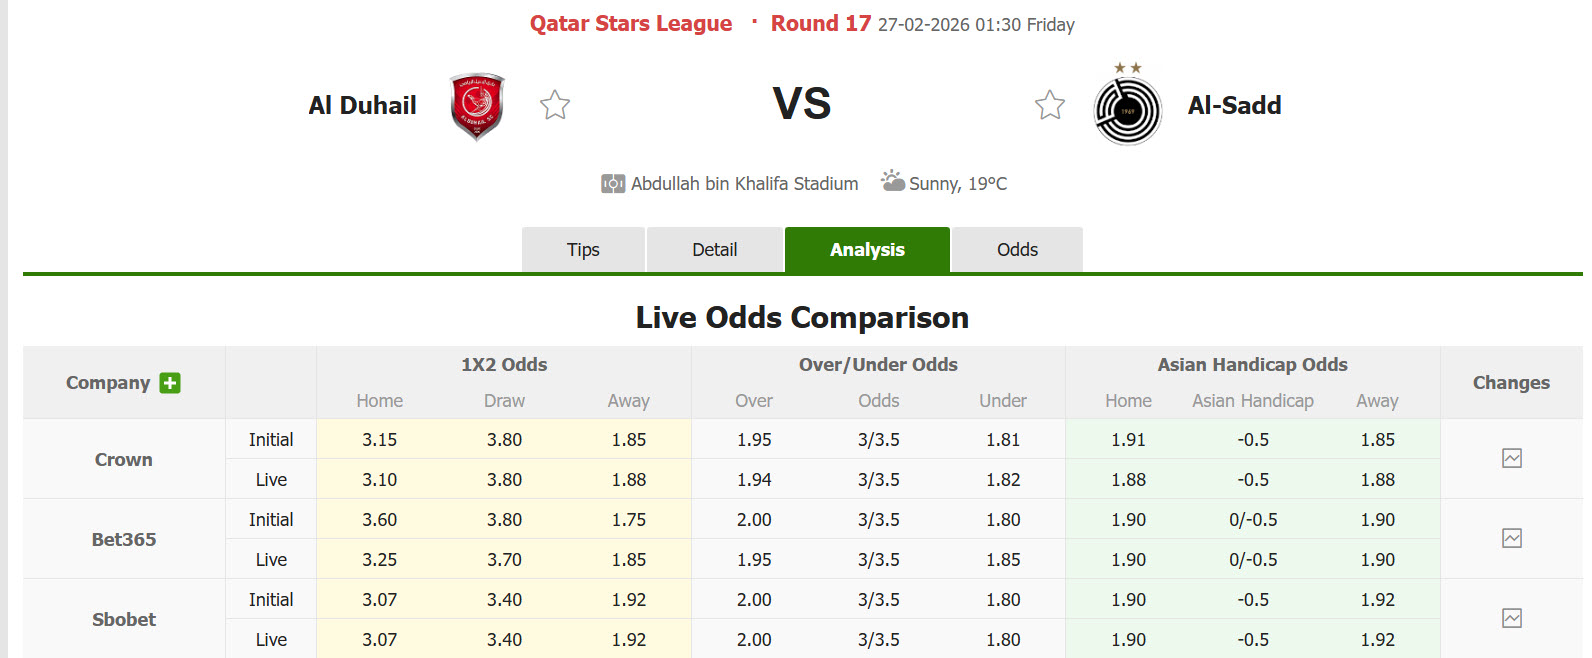Click the Al Duhail club crest

tap(476, 105)
